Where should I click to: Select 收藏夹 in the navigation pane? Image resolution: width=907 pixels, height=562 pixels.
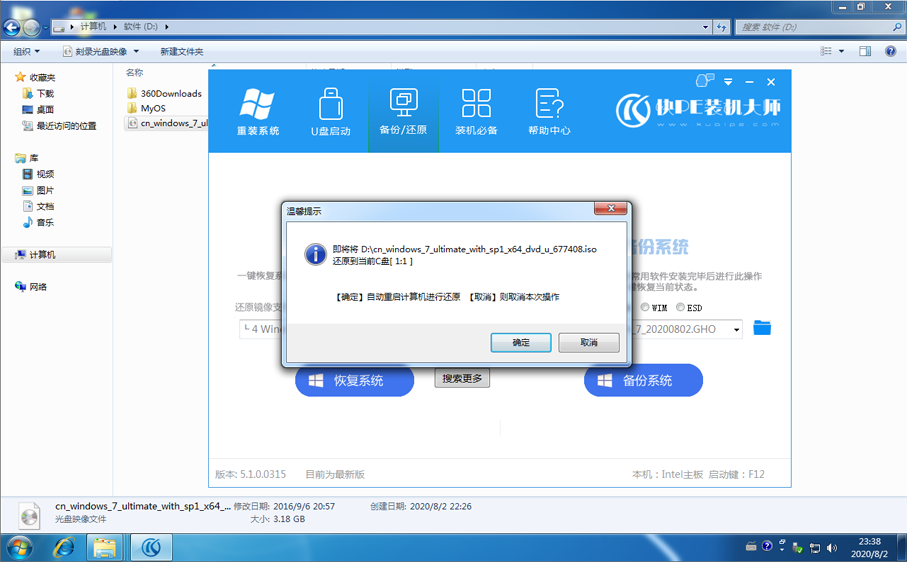pyautogui.click(x=36, y=77)
